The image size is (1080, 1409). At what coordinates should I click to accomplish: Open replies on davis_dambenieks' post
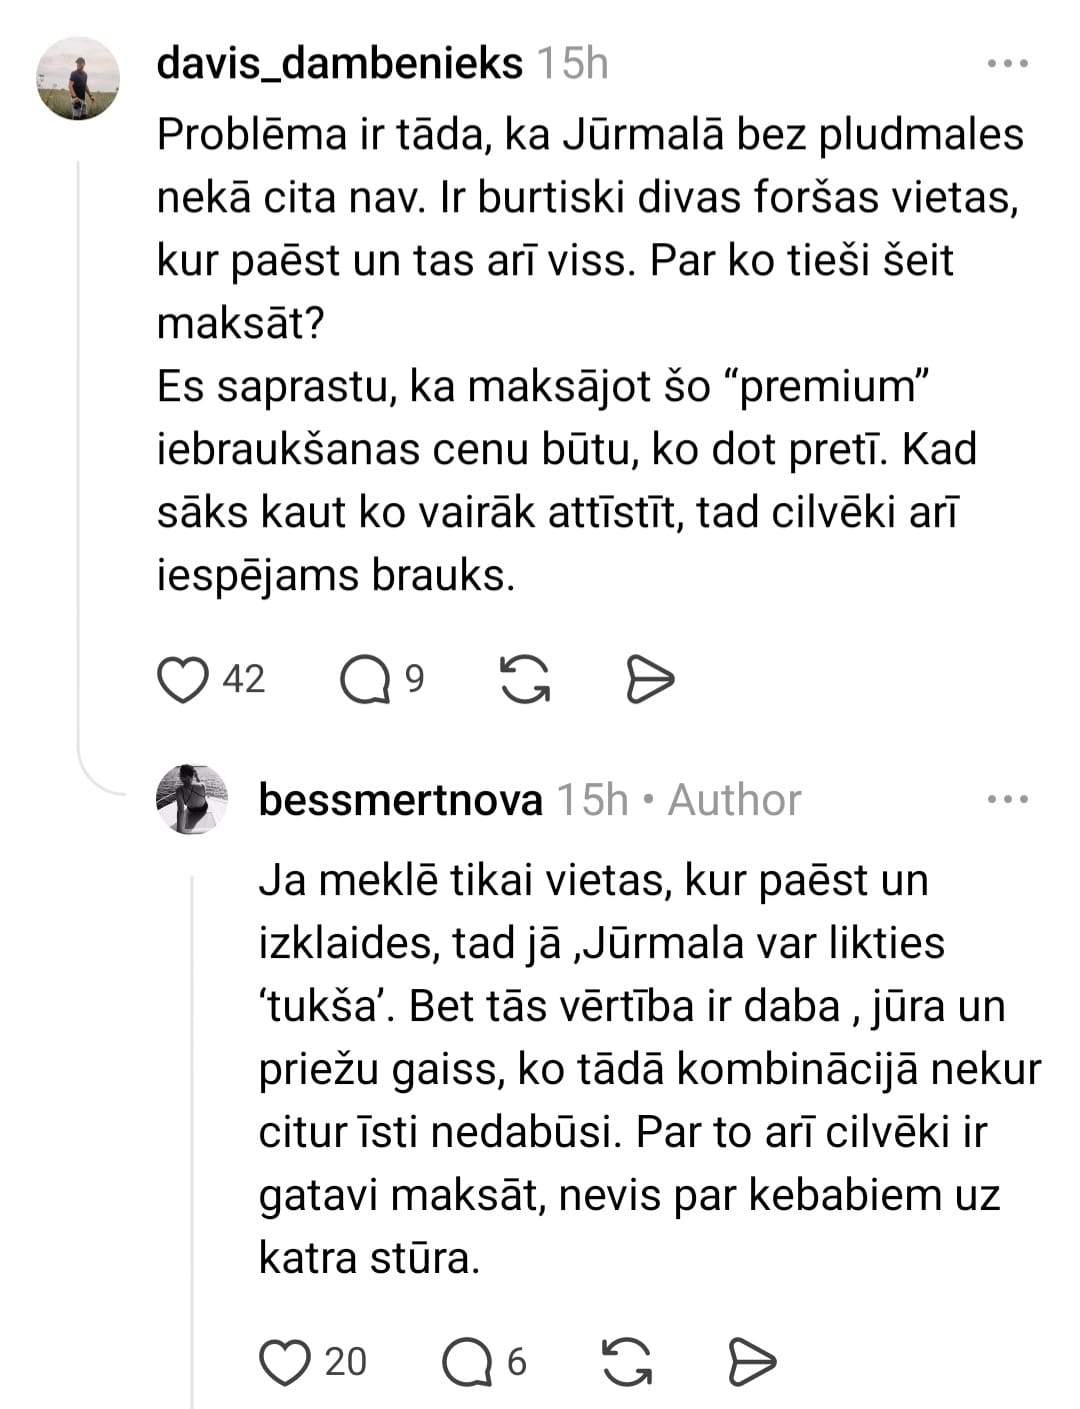pyautogui.click(x=364, y=680)
